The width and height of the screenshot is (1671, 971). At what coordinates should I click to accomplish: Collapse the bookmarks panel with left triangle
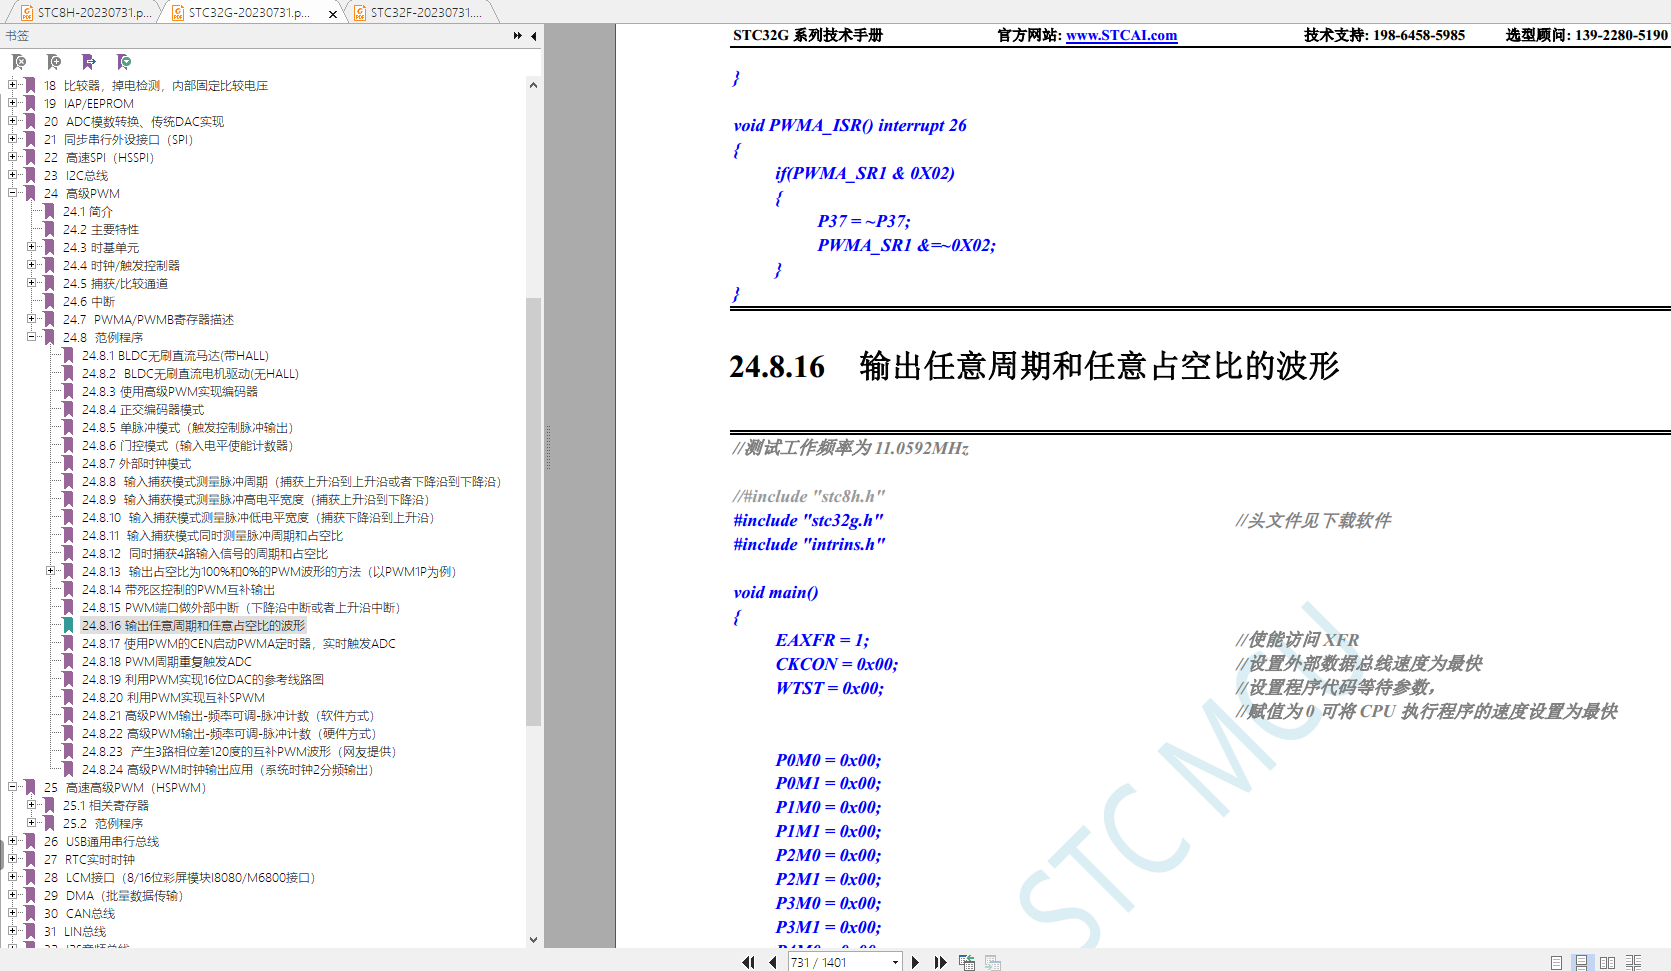pos(534,36)
